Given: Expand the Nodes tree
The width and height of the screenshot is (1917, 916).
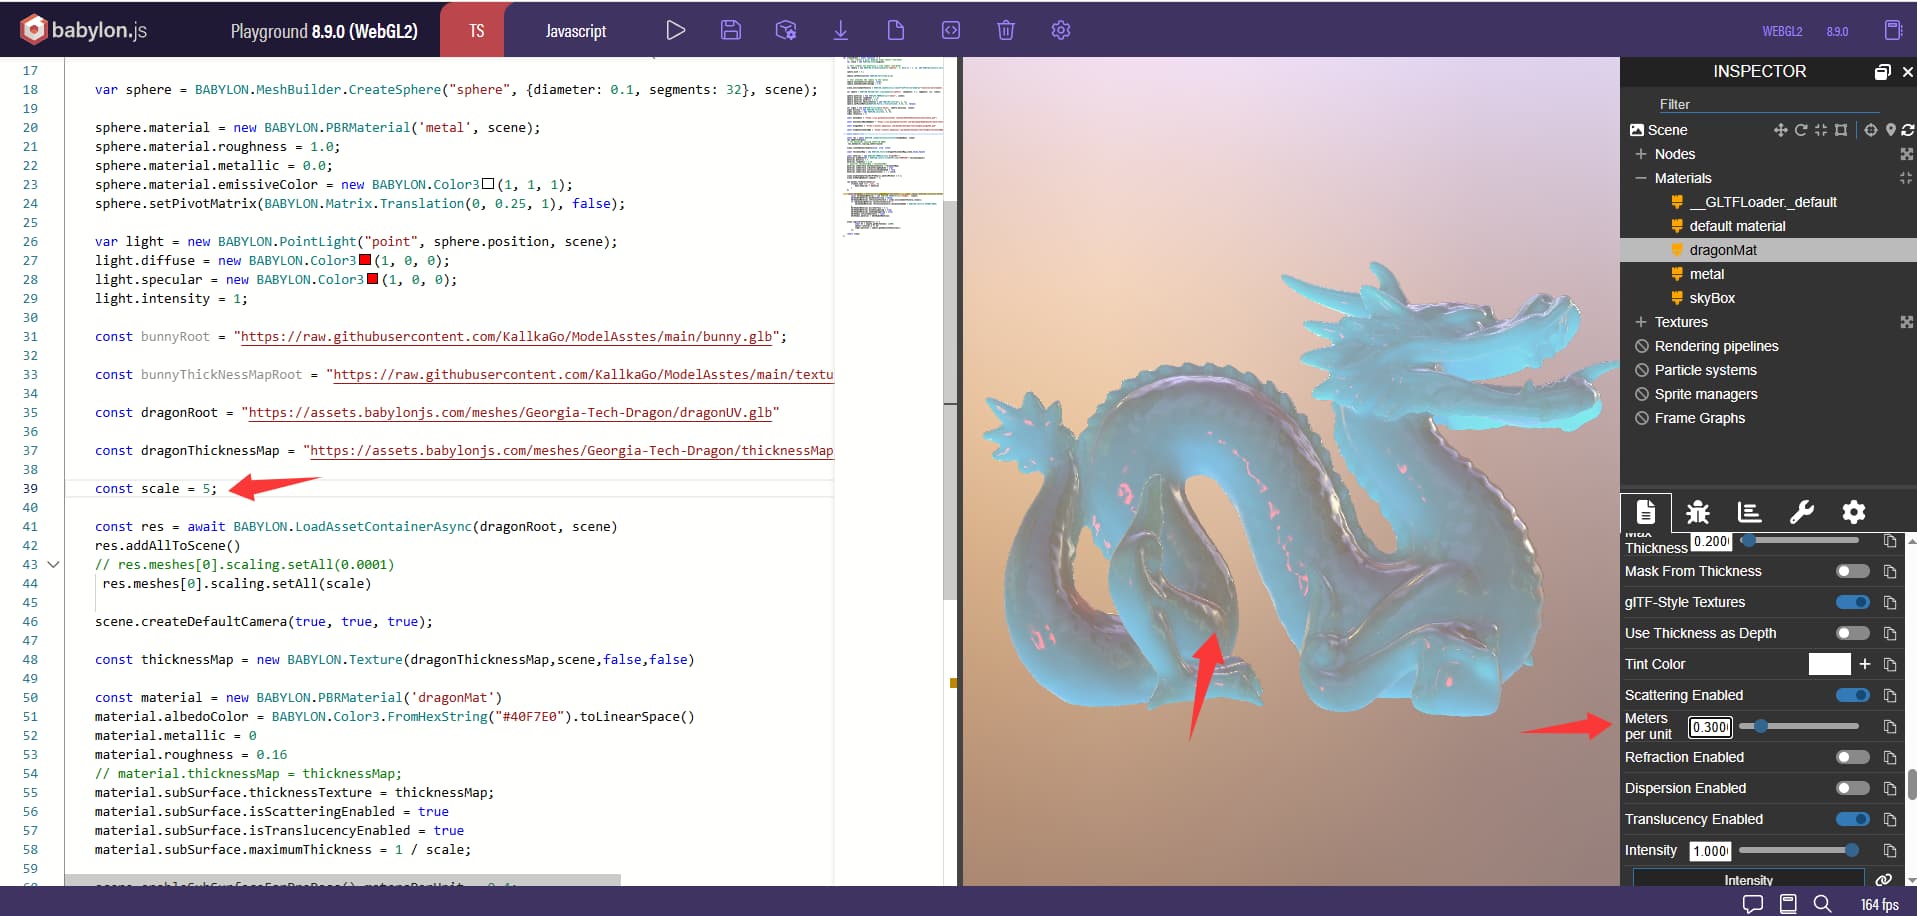Looking at the screenshot, I should coord(1641,154).
